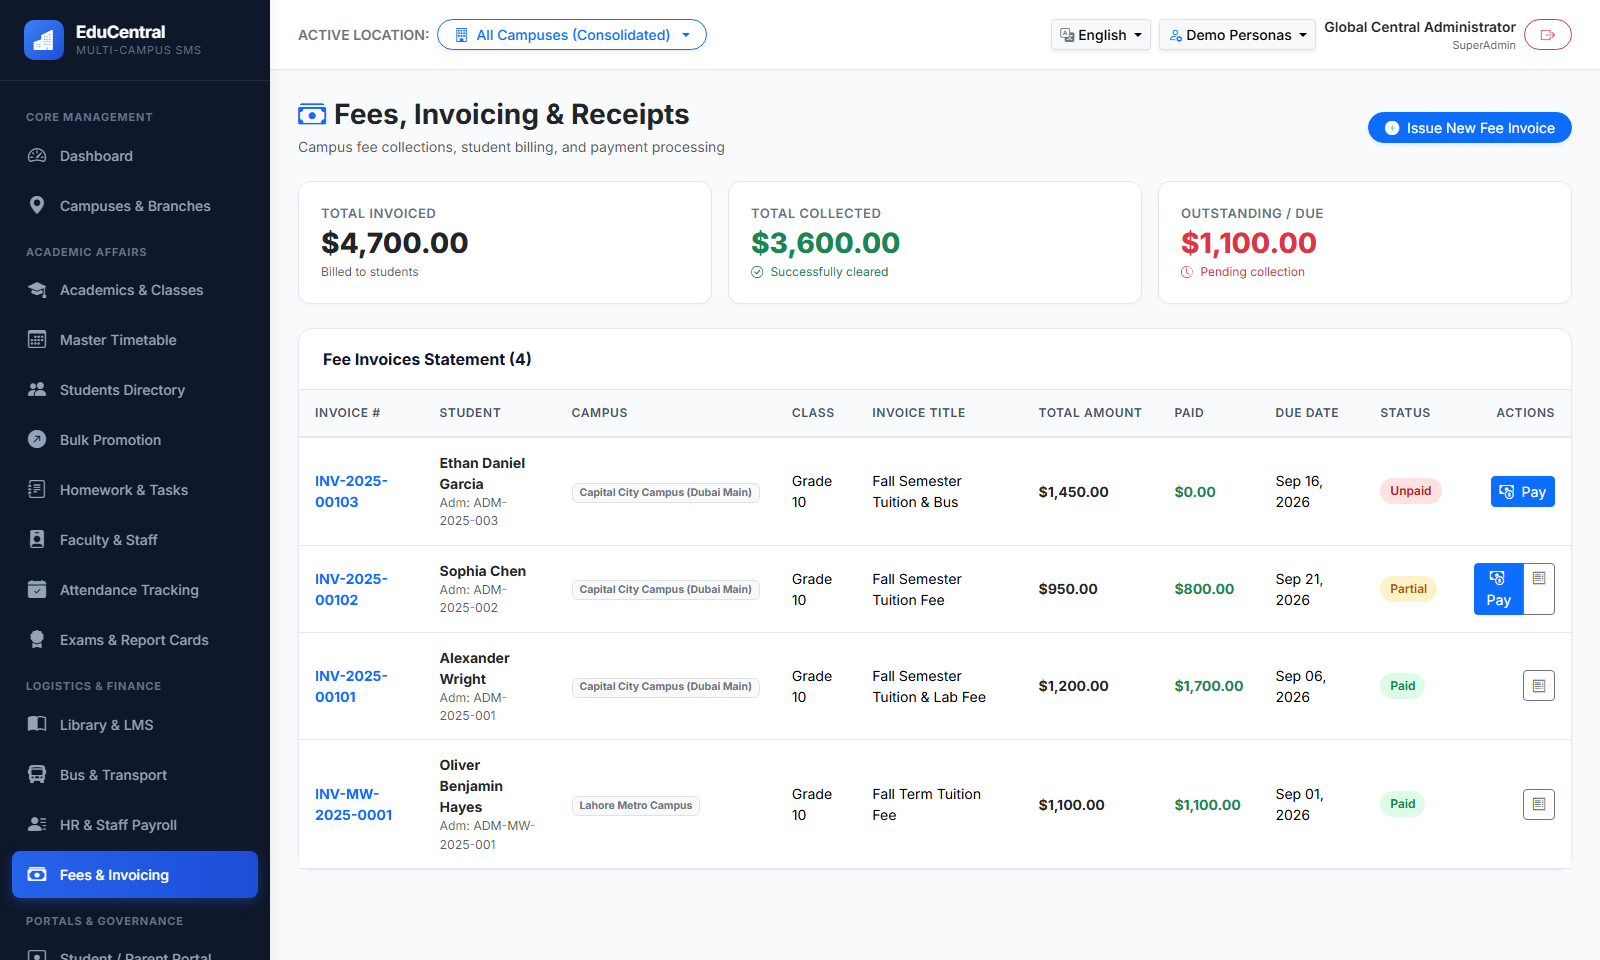Click the STATUS column header
1600x960 pixels.
click(x=1405, y=413)
